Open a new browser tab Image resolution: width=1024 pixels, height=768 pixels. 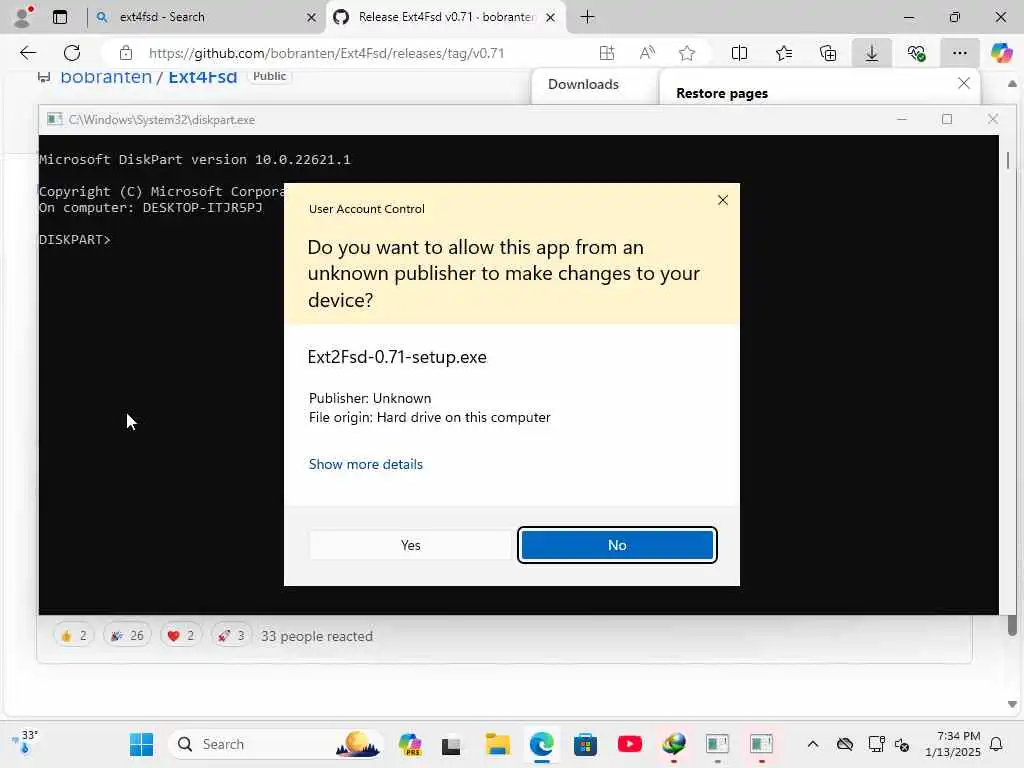click(x=587, y=17)
